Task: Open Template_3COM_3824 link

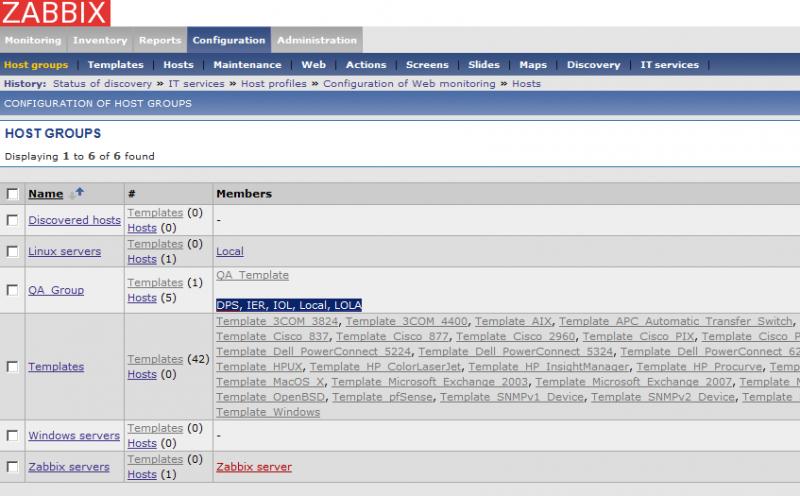Action: [277, 321]
